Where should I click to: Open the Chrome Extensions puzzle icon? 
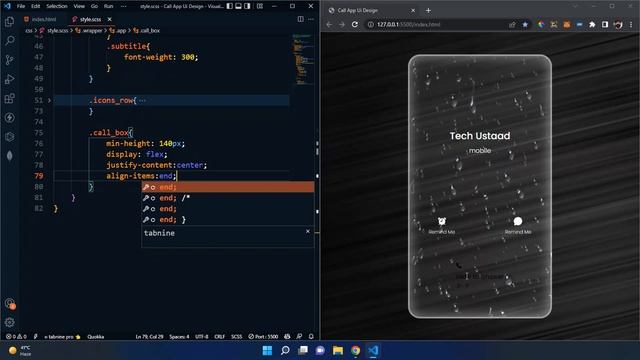[592, 24]
